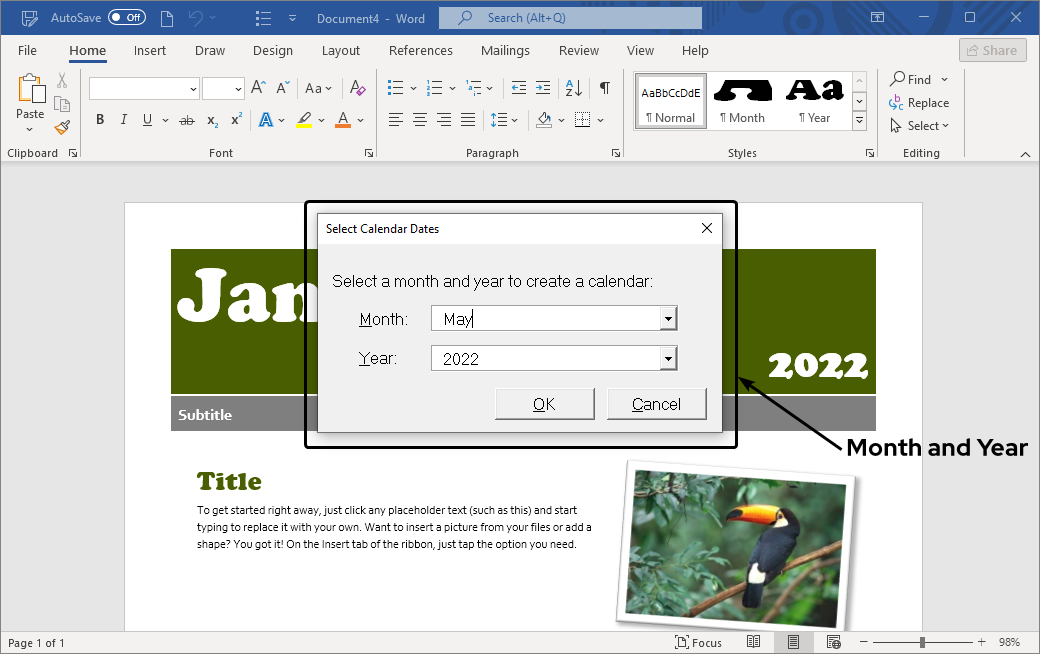Open the Month dropdown in dialog
The width and height of the screenshot is (1040, 654).
point(668,319)
